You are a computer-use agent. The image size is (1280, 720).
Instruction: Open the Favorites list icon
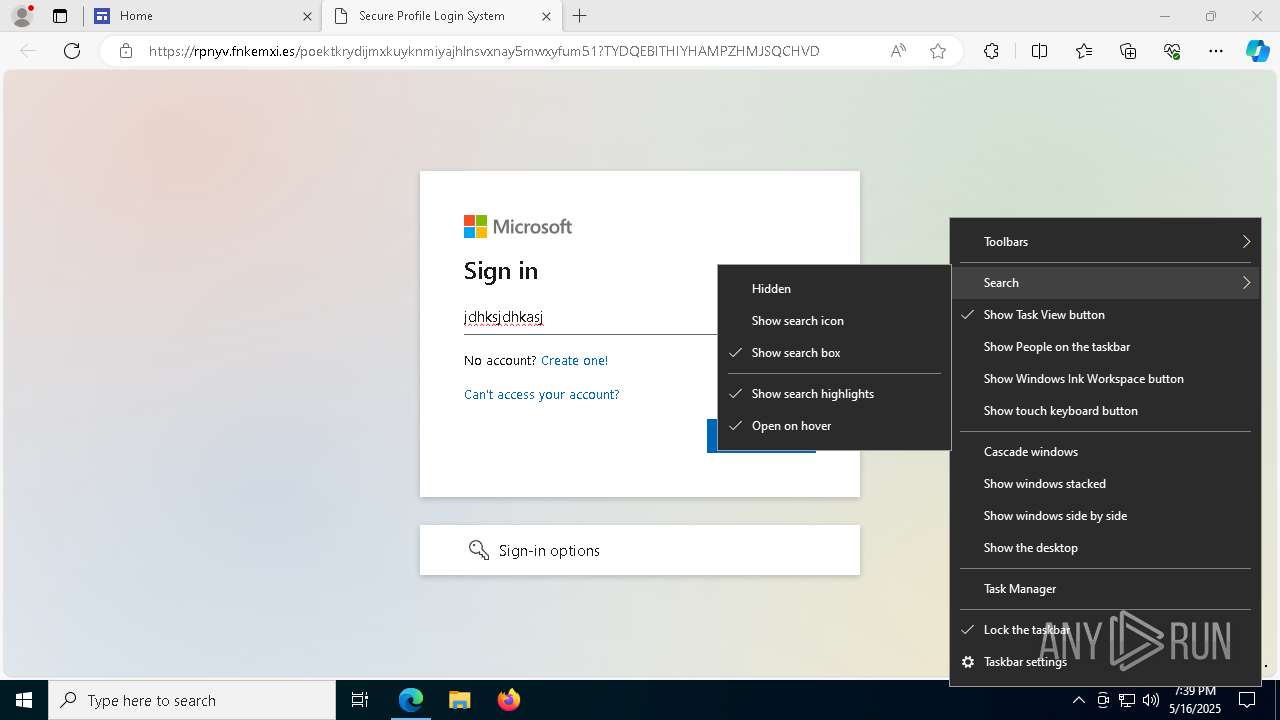click(x=1084, y=51)
